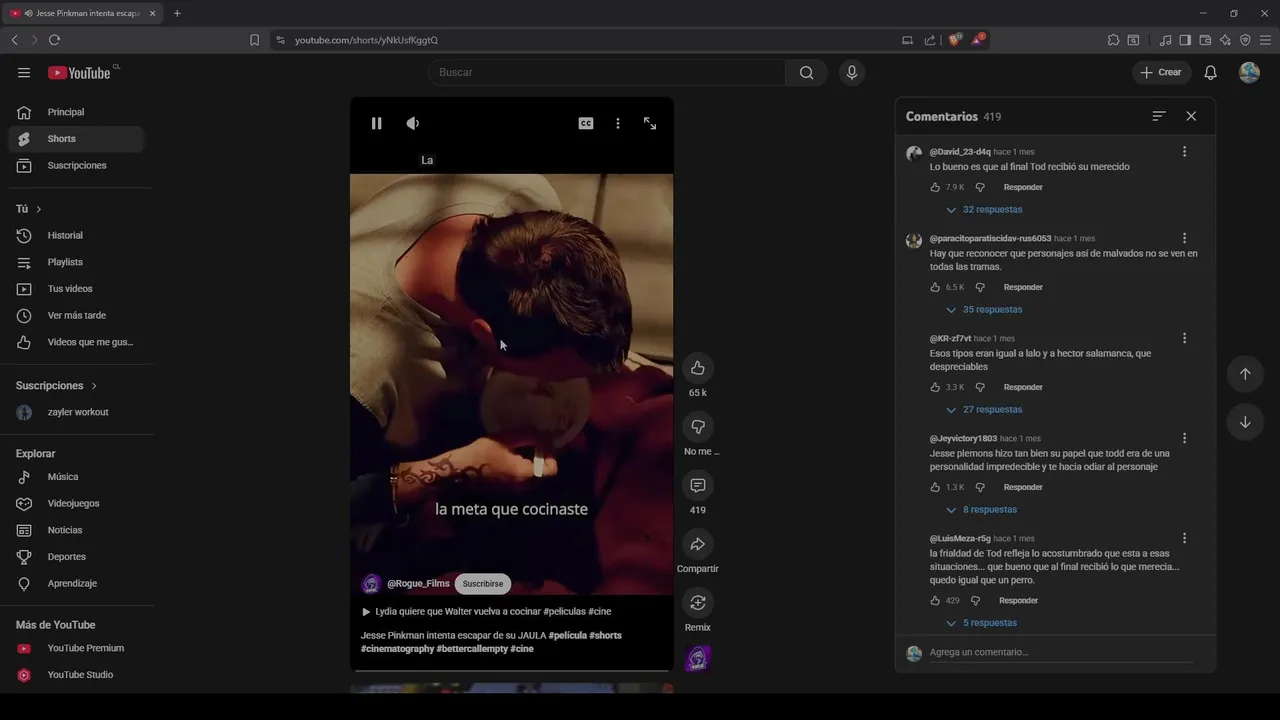Open the notifications bell
The width and height of the screenshot is (1280, 720).
[x=1210, y=72]
